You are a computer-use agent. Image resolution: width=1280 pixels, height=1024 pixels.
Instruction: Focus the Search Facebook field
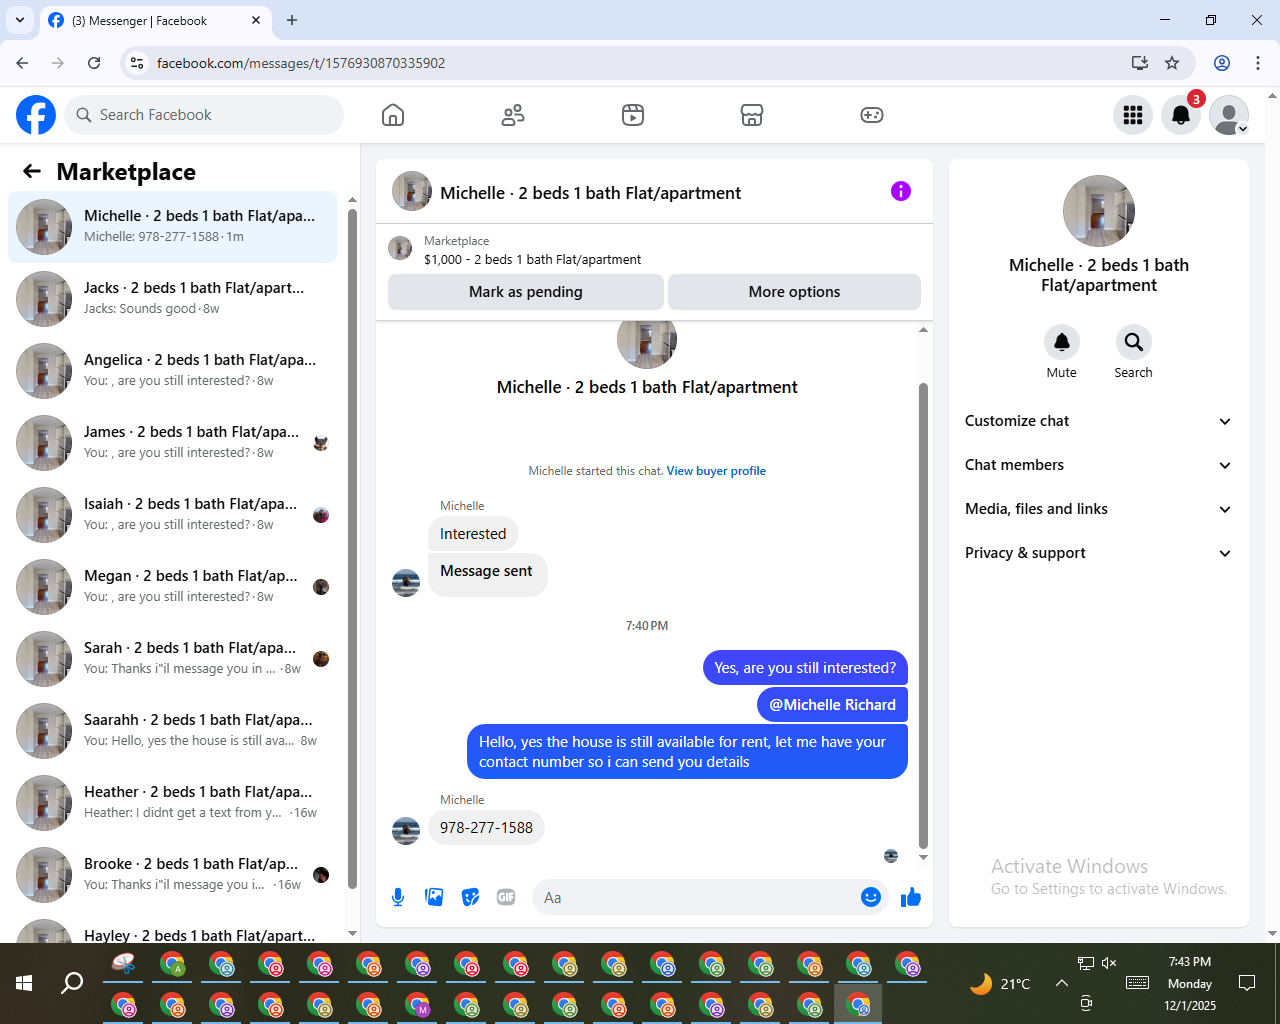click(x=204, y=115)
